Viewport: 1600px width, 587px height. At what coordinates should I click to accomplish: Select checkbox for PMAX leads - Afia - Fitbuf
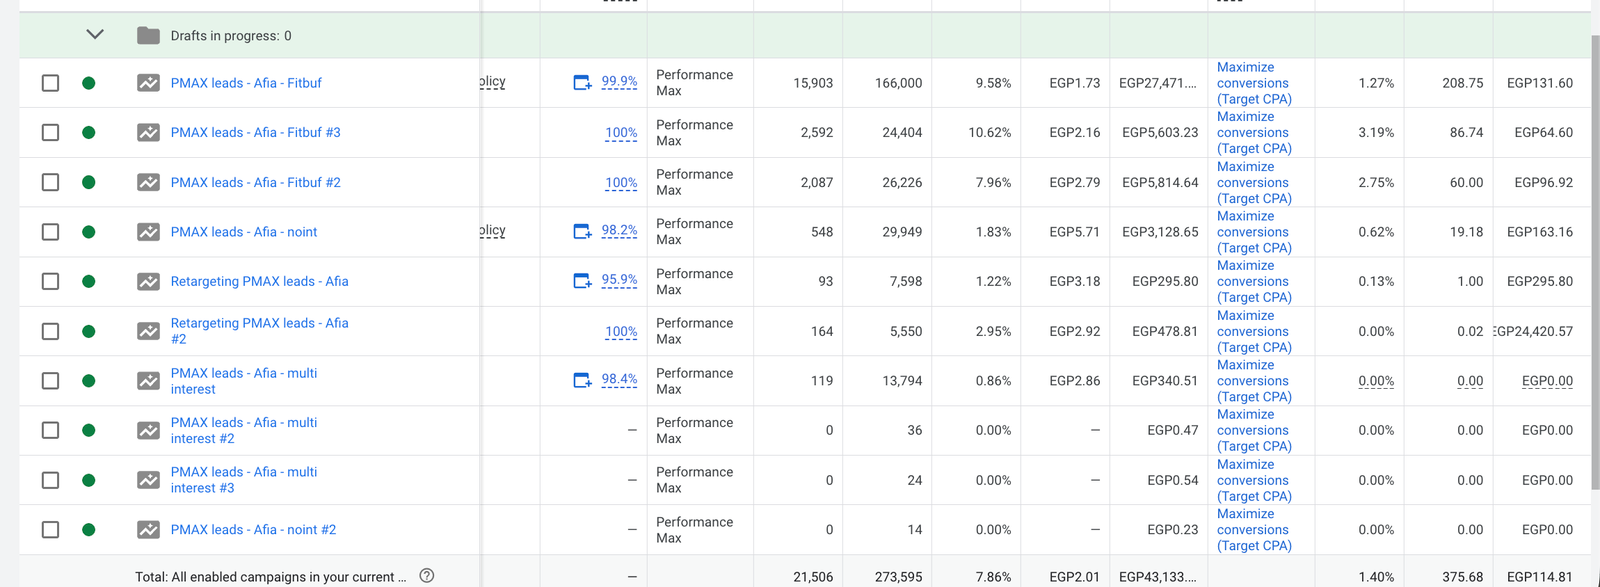coord(50,83)
